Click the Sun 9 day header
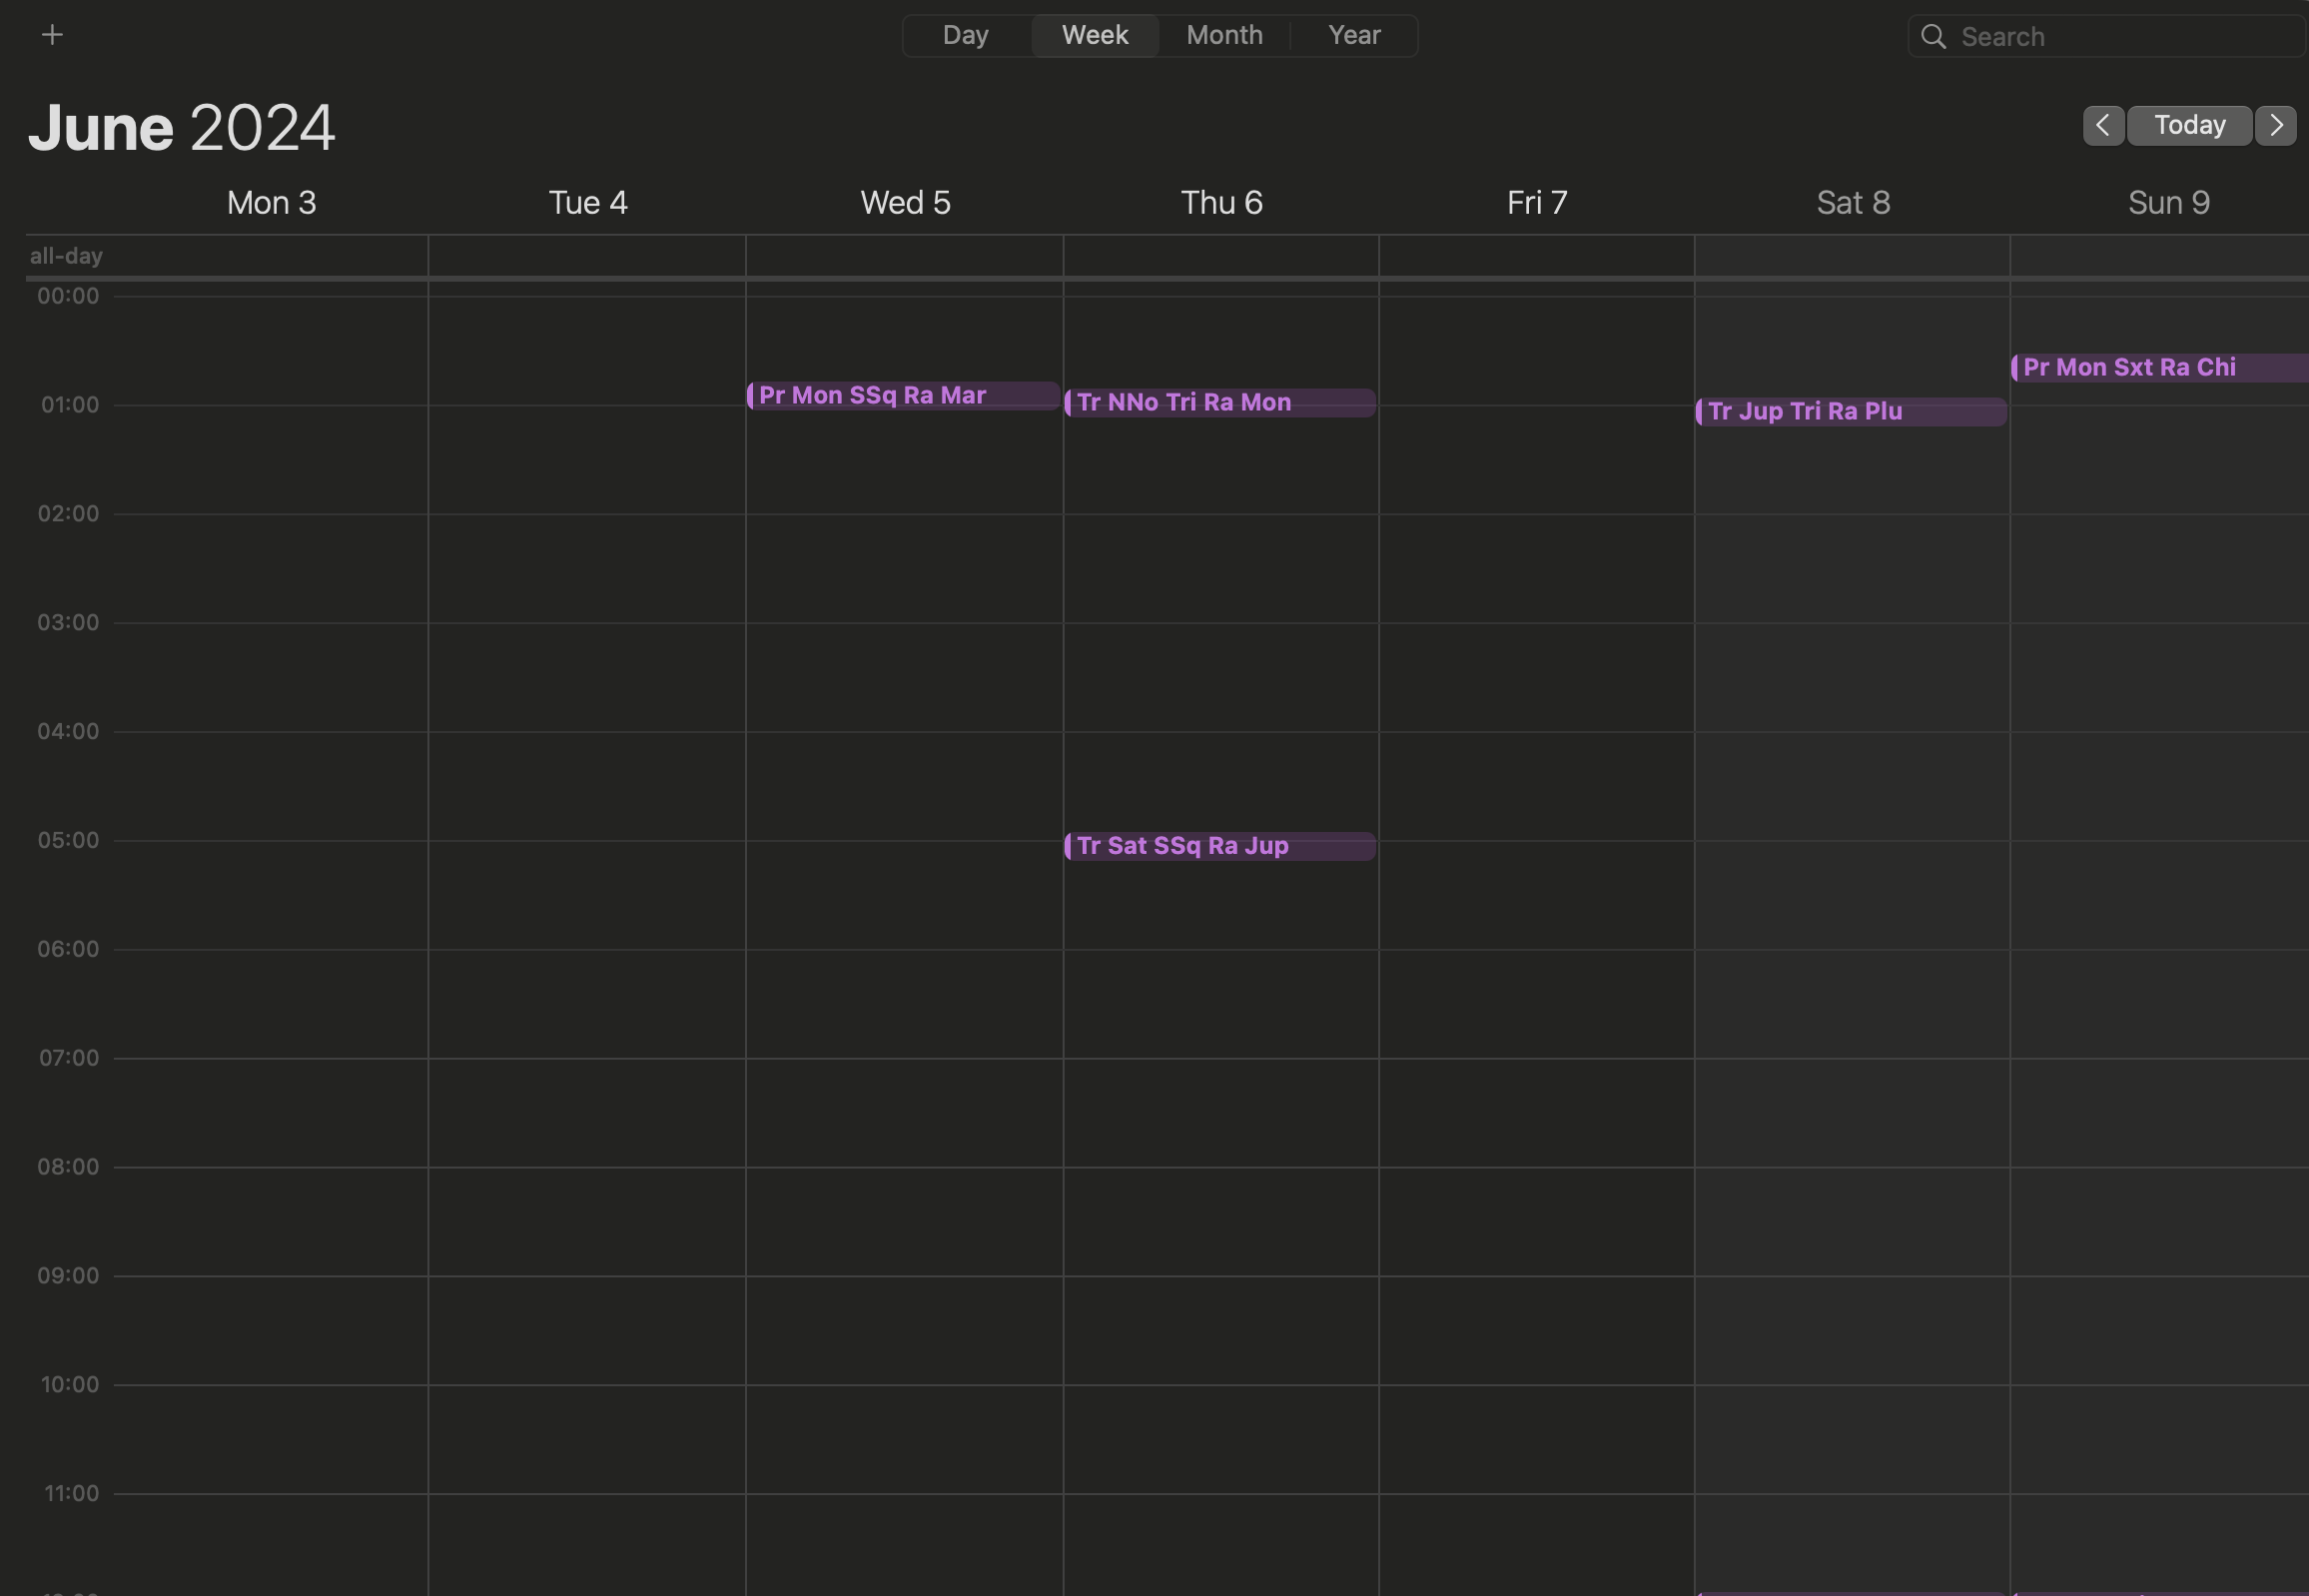The height and width of the screenshot is (1596, 2309). [2167, 203]
